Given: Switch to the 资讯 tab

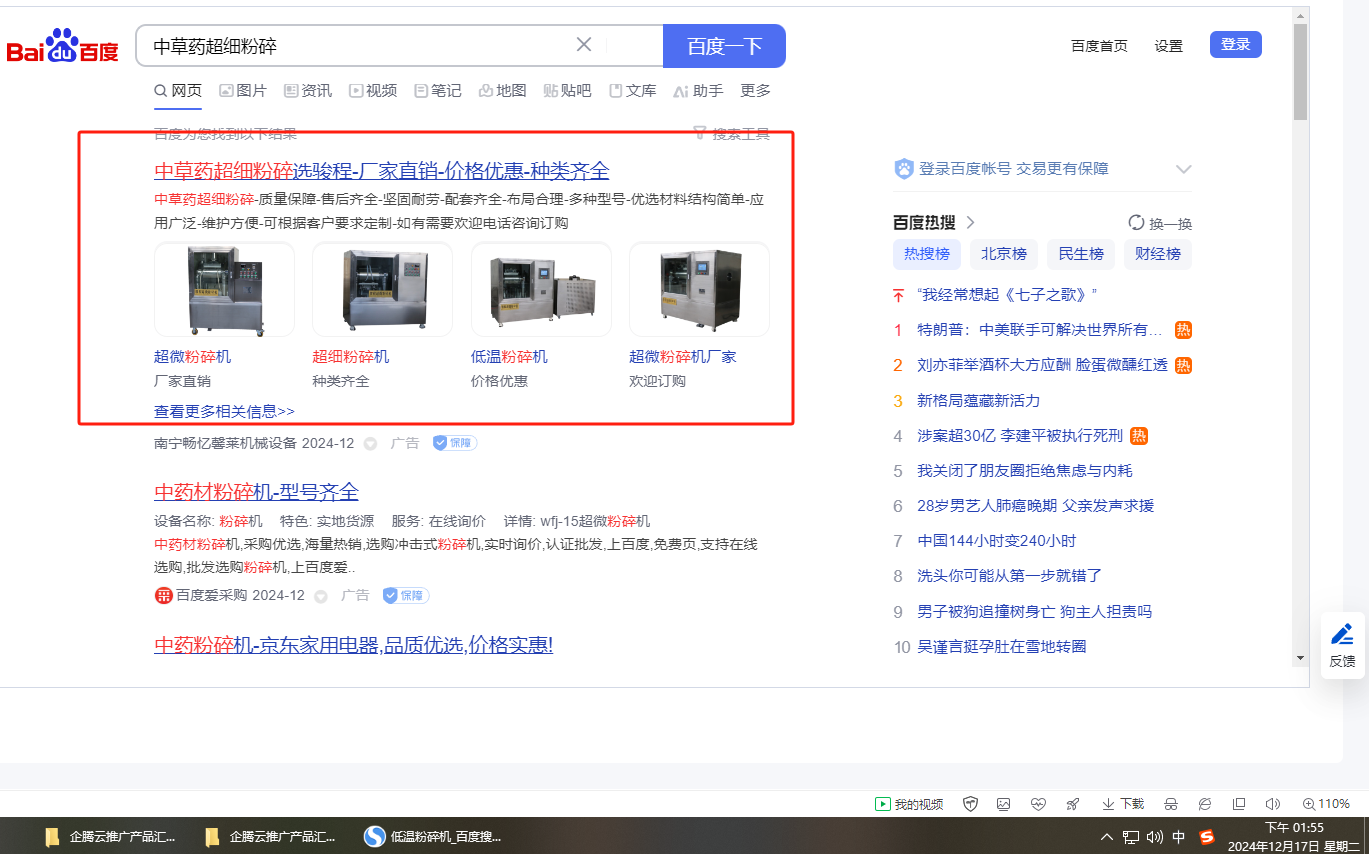Looking at the screenshot, I should (308, 91).
